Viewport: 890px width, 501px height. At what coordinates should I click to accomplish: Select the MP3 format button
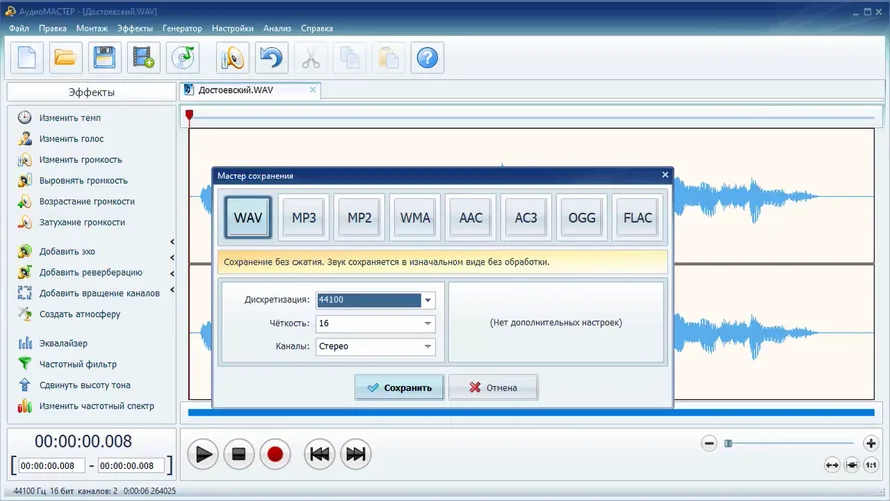click(304, 217)
